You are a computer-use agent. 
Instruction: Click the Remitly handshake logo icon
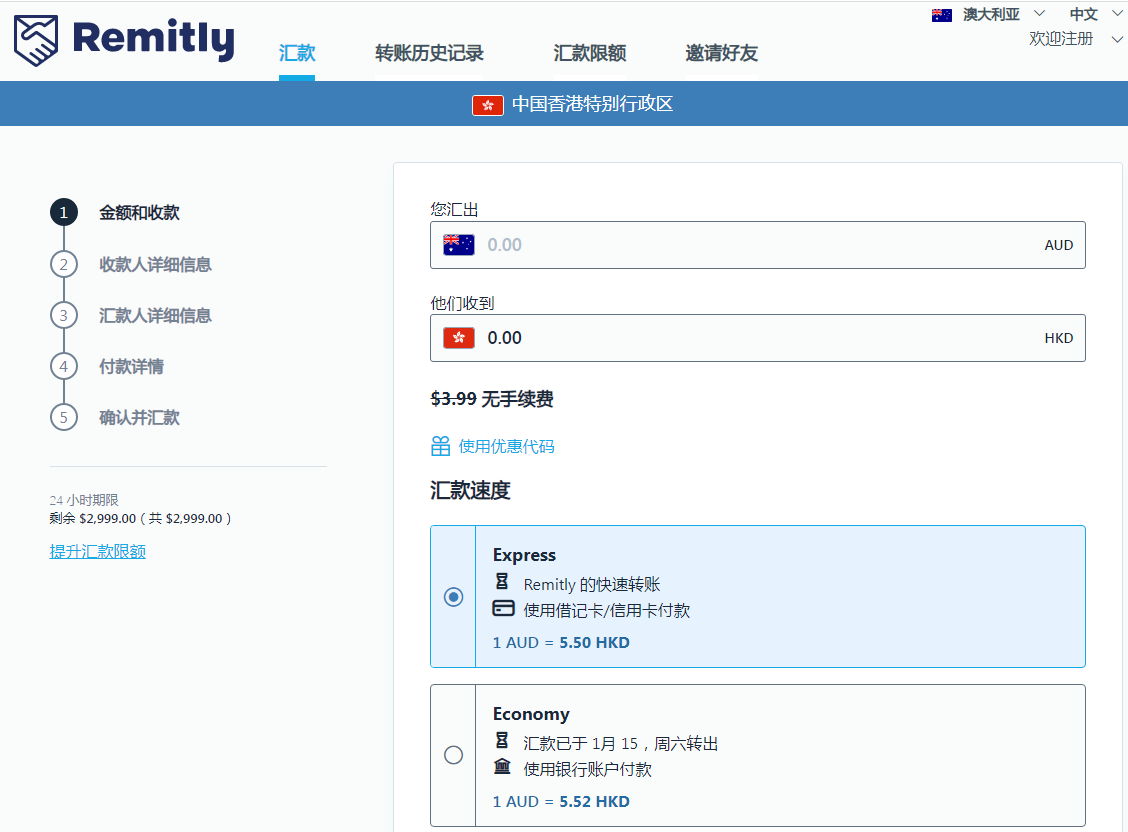(34, 38)
